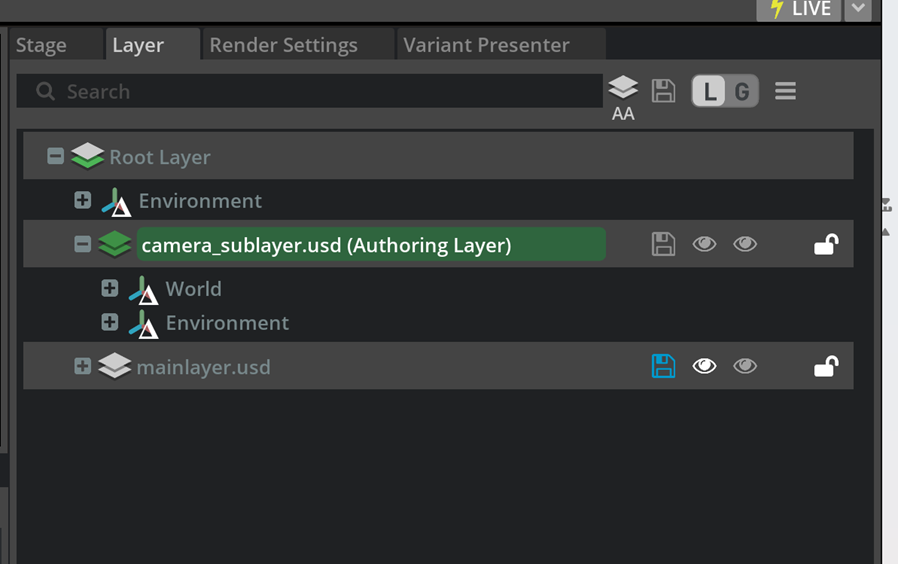Click the Root Layer stack icon
The height and width of the screenshot is (564, 898).
(88, 156)
